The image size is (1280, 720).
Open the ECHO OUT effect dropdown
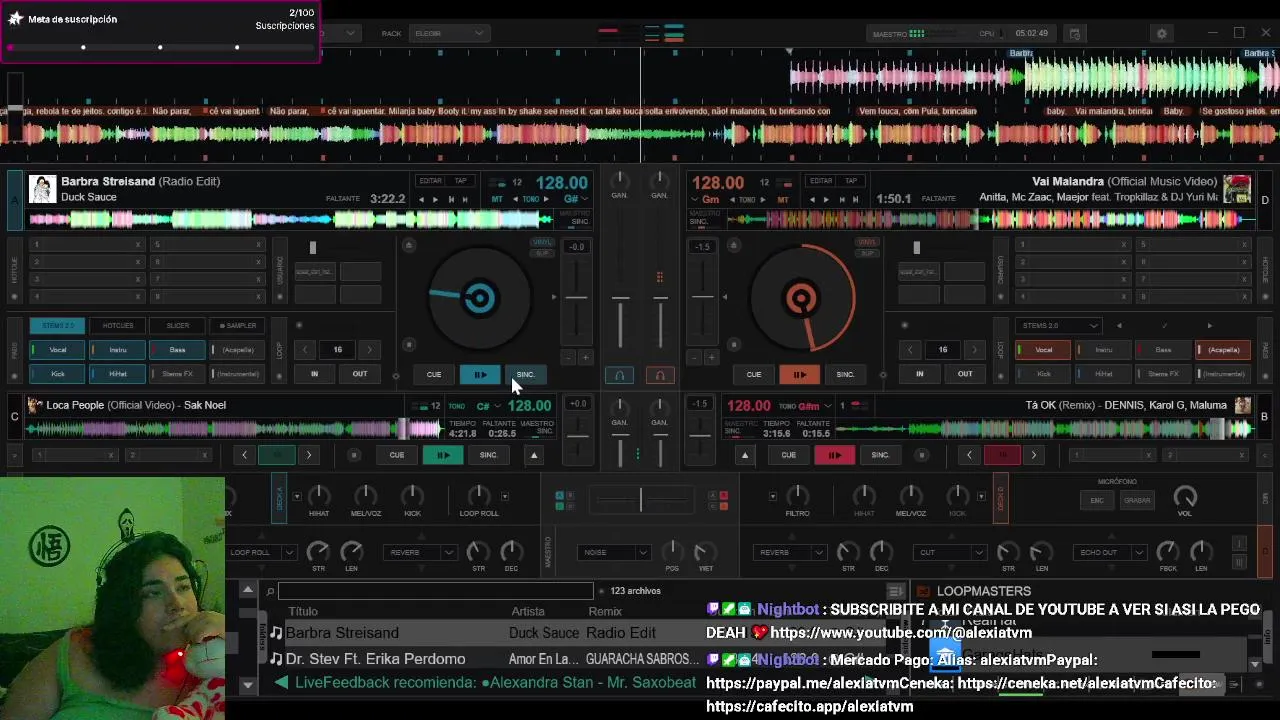point(1109,552)
